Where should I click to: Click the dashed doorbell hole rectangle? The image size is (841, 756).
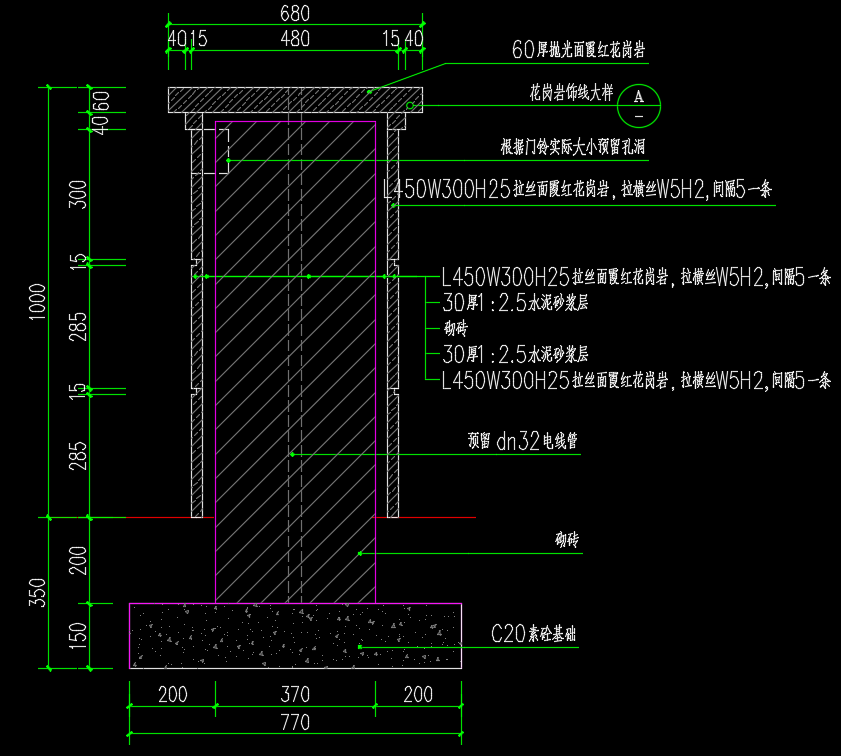pos(210,151)
